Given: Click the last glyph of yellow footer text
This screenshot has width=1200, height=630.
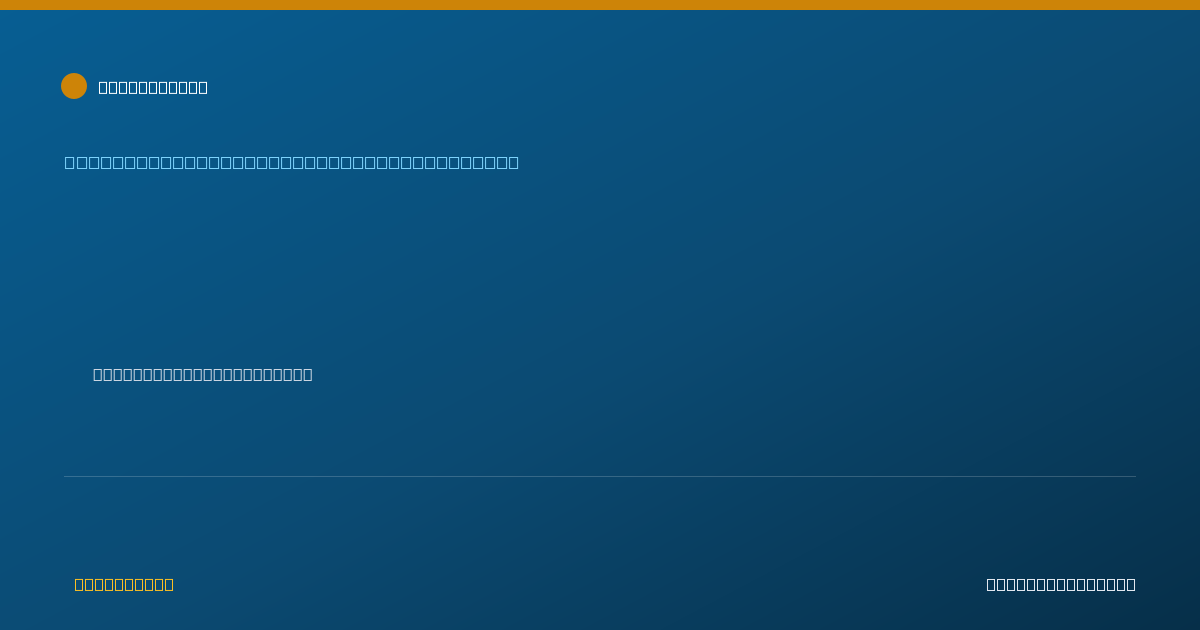Looking at the screenshot, I should [x=169, y=584].
